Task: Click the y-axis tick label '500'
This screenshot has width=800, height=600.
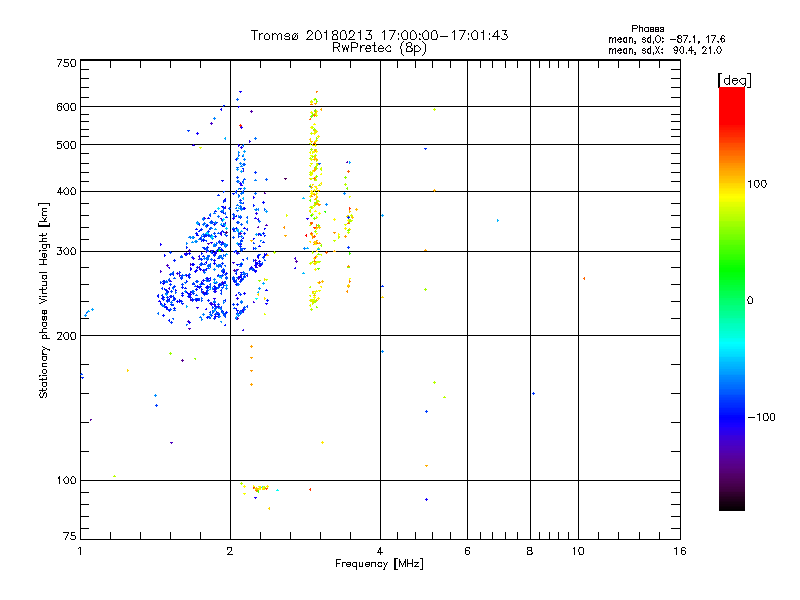Action: tap(66, 144)
